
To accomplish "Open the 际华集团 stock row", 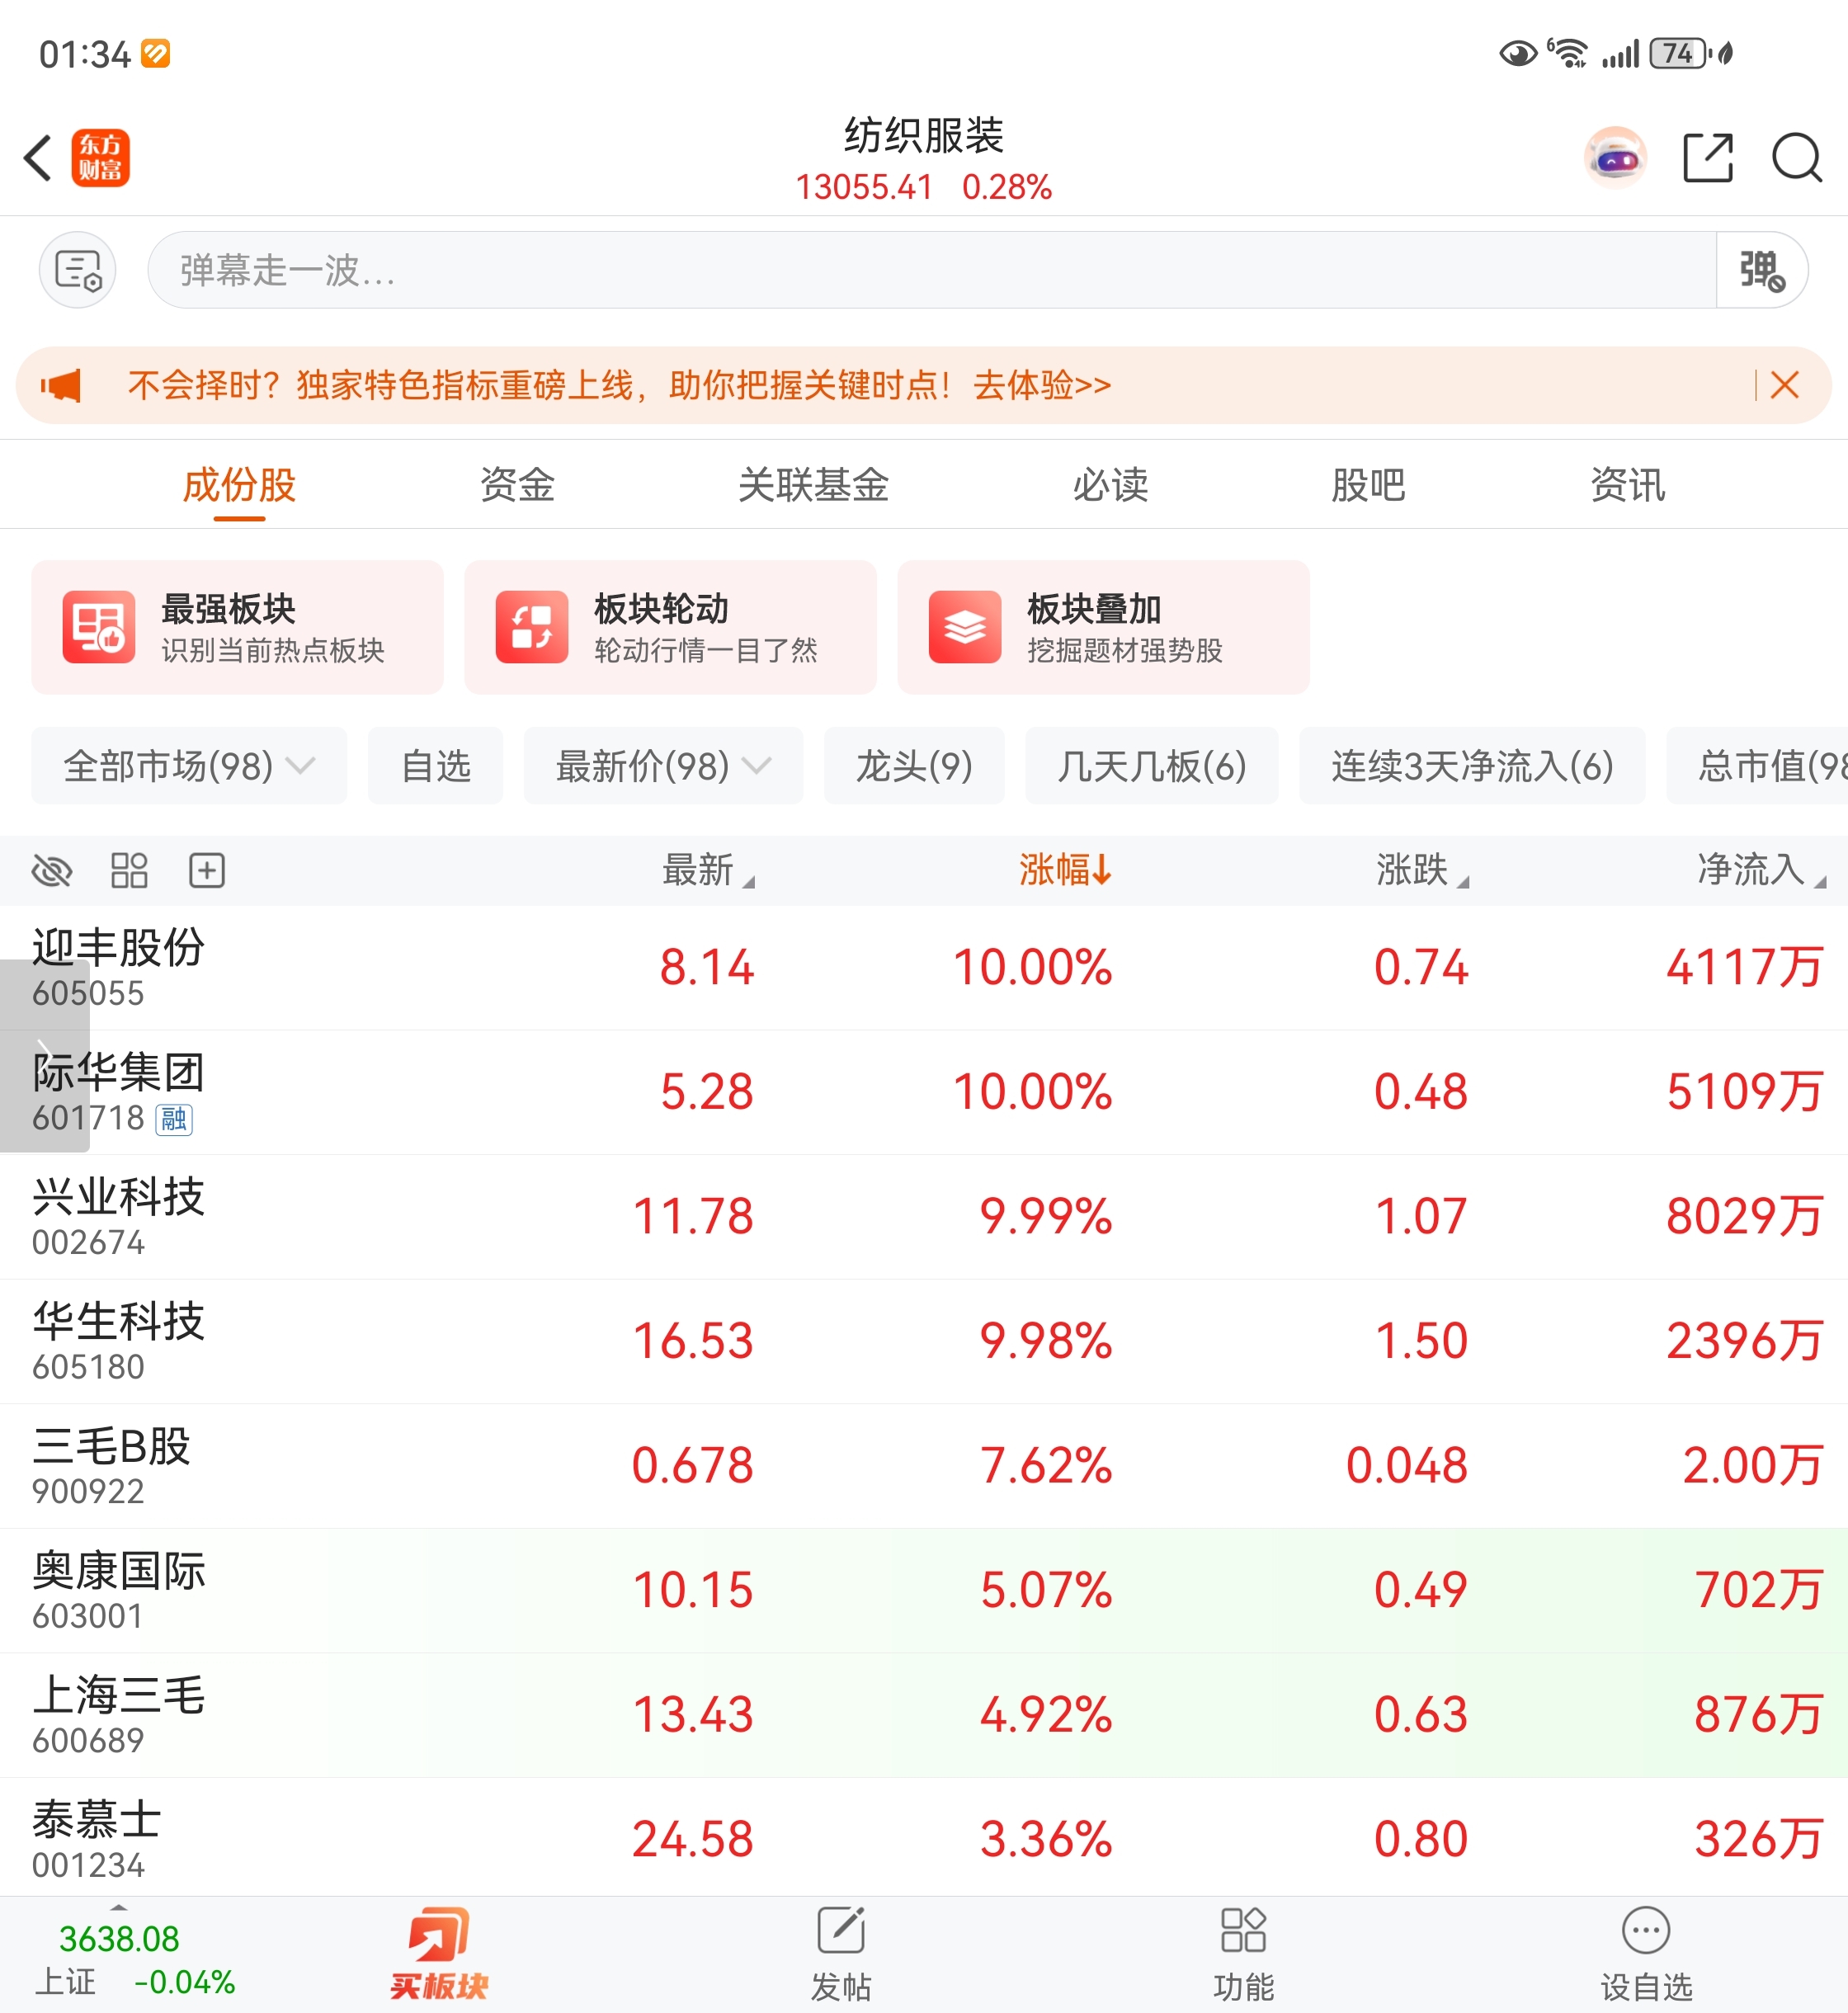I will 924,1092.
